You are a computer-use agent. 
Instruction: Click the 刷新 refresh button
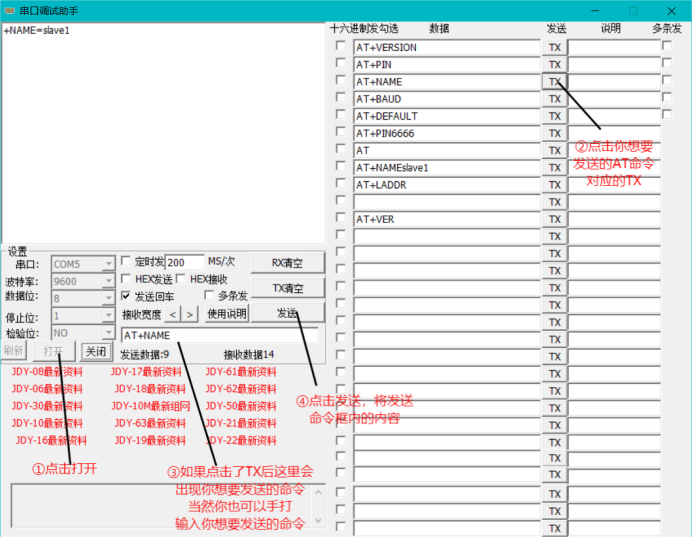14,351
